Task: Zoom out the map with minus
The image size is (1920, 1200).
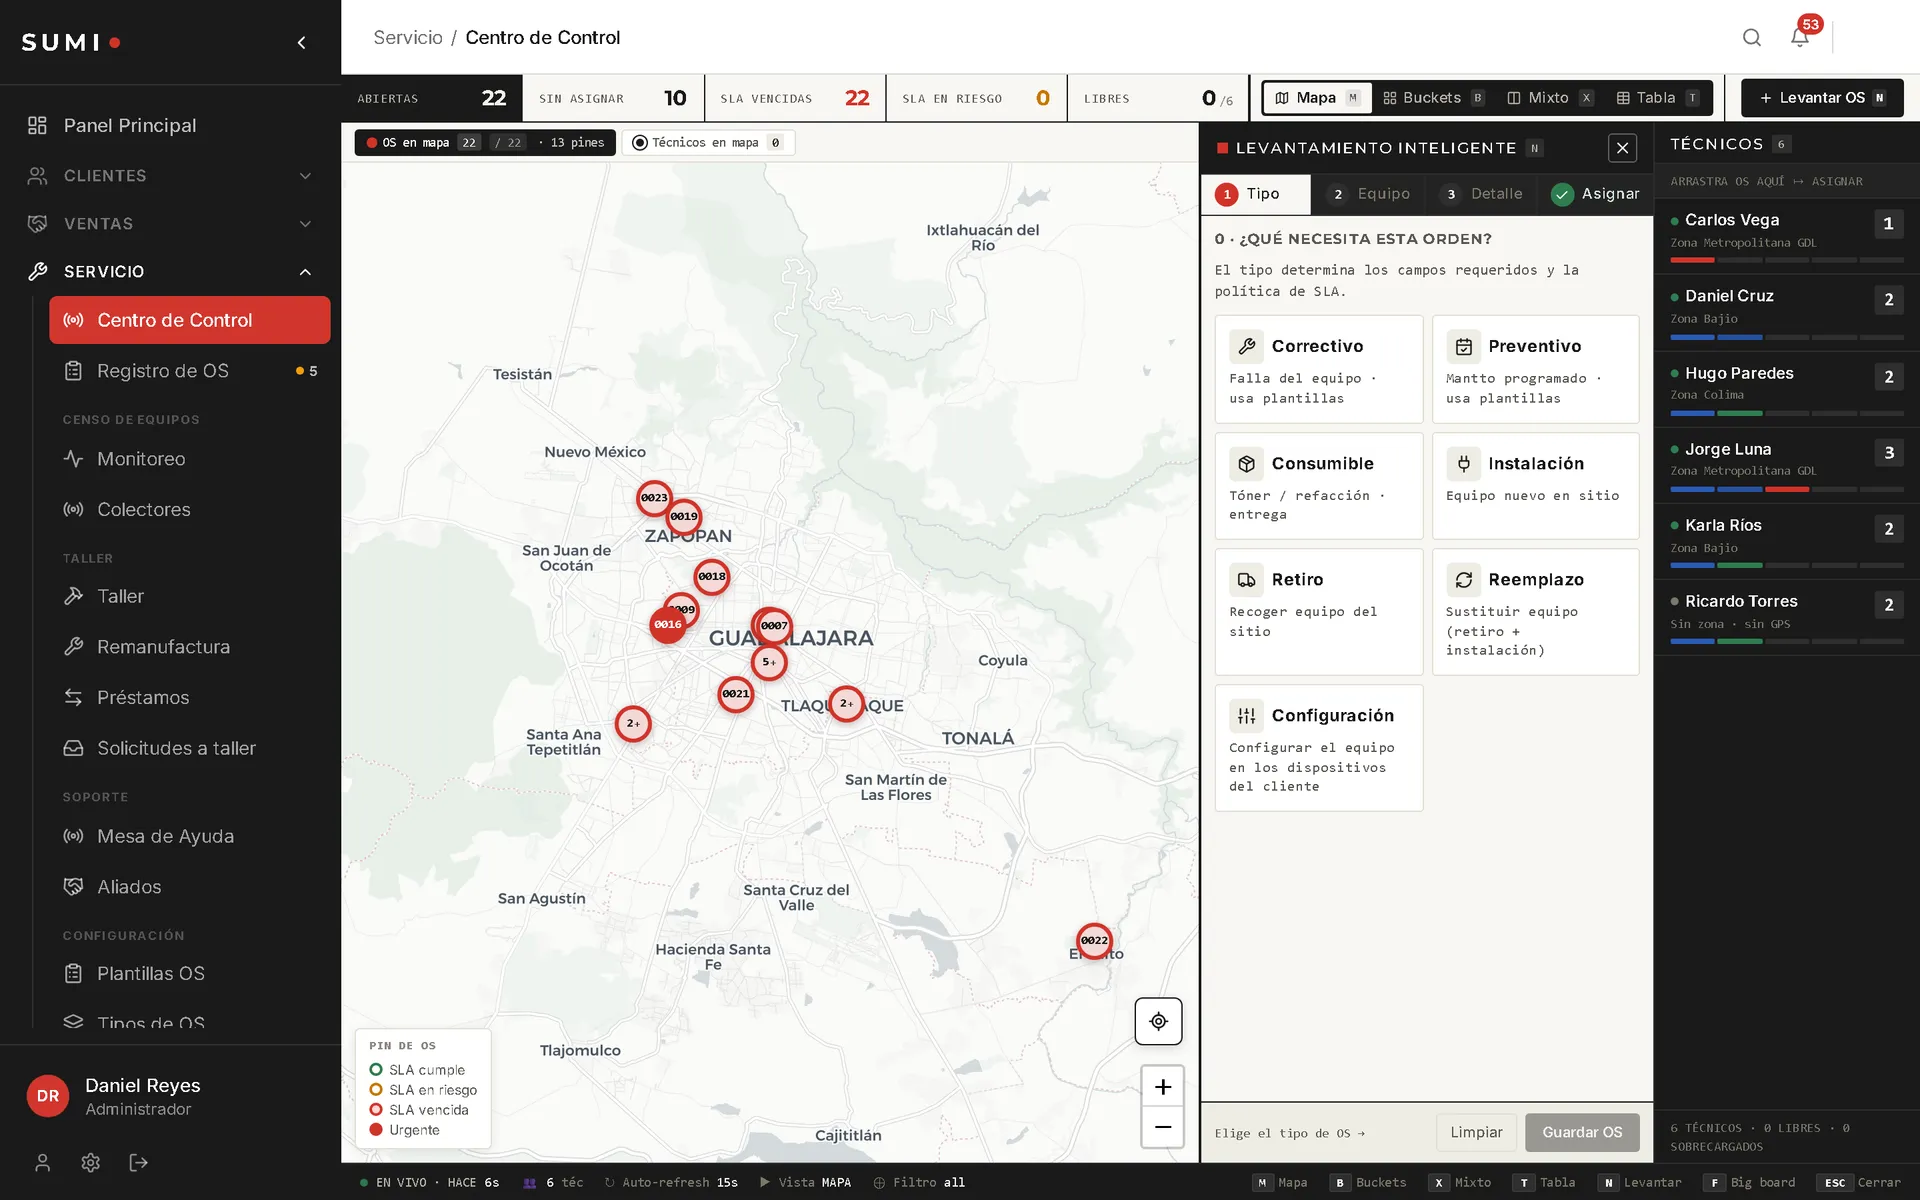Action: [1162, 1127]
